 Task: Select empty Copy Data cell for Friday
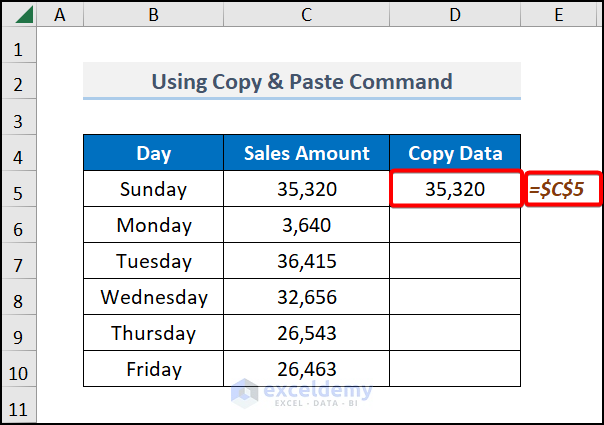(x=455, y=369)
